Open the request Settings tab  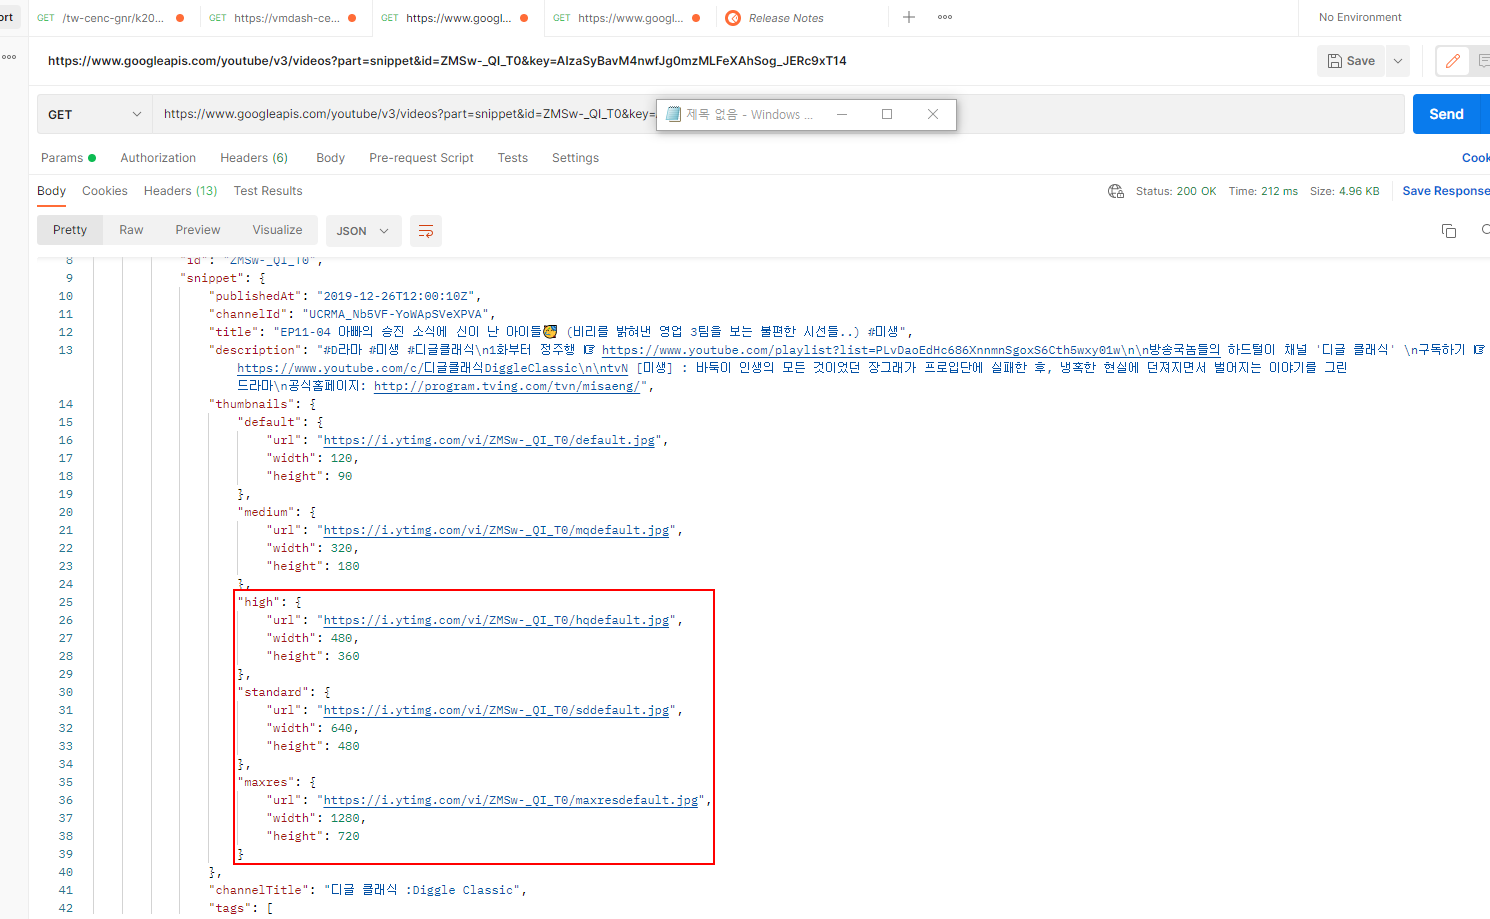[575, 158]
